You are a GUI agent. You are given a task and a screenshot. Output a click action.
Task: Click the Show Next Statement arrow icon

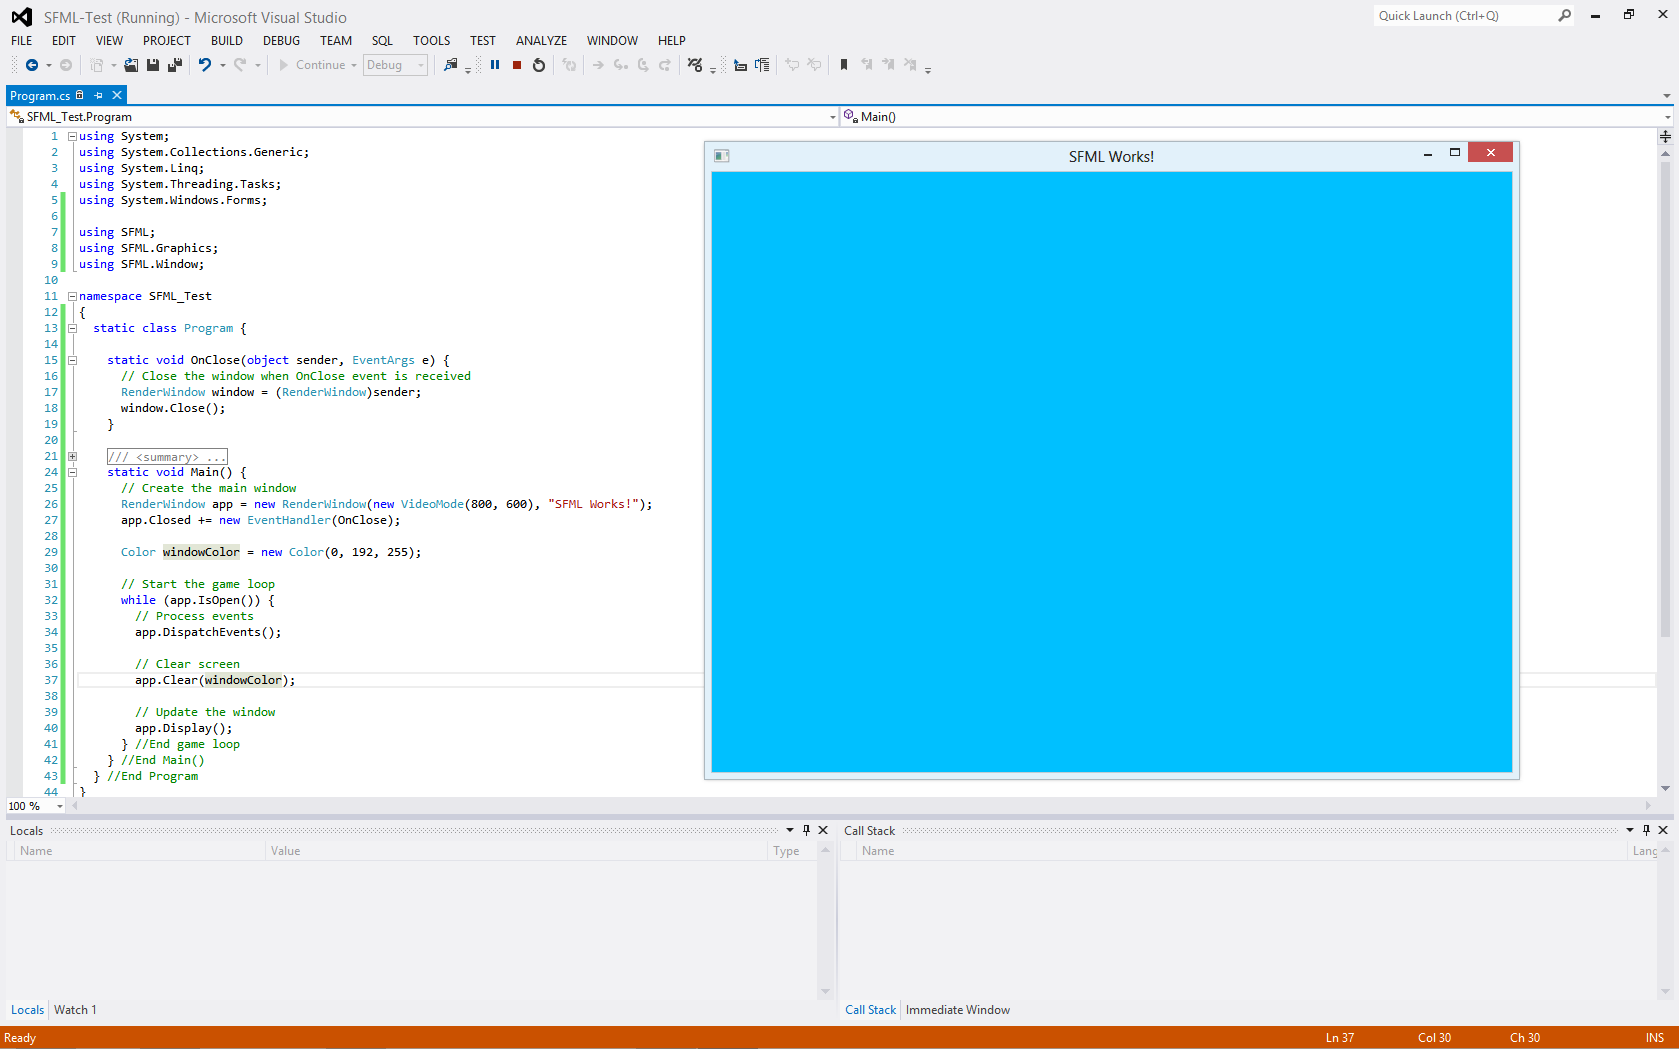pos(598,65)
